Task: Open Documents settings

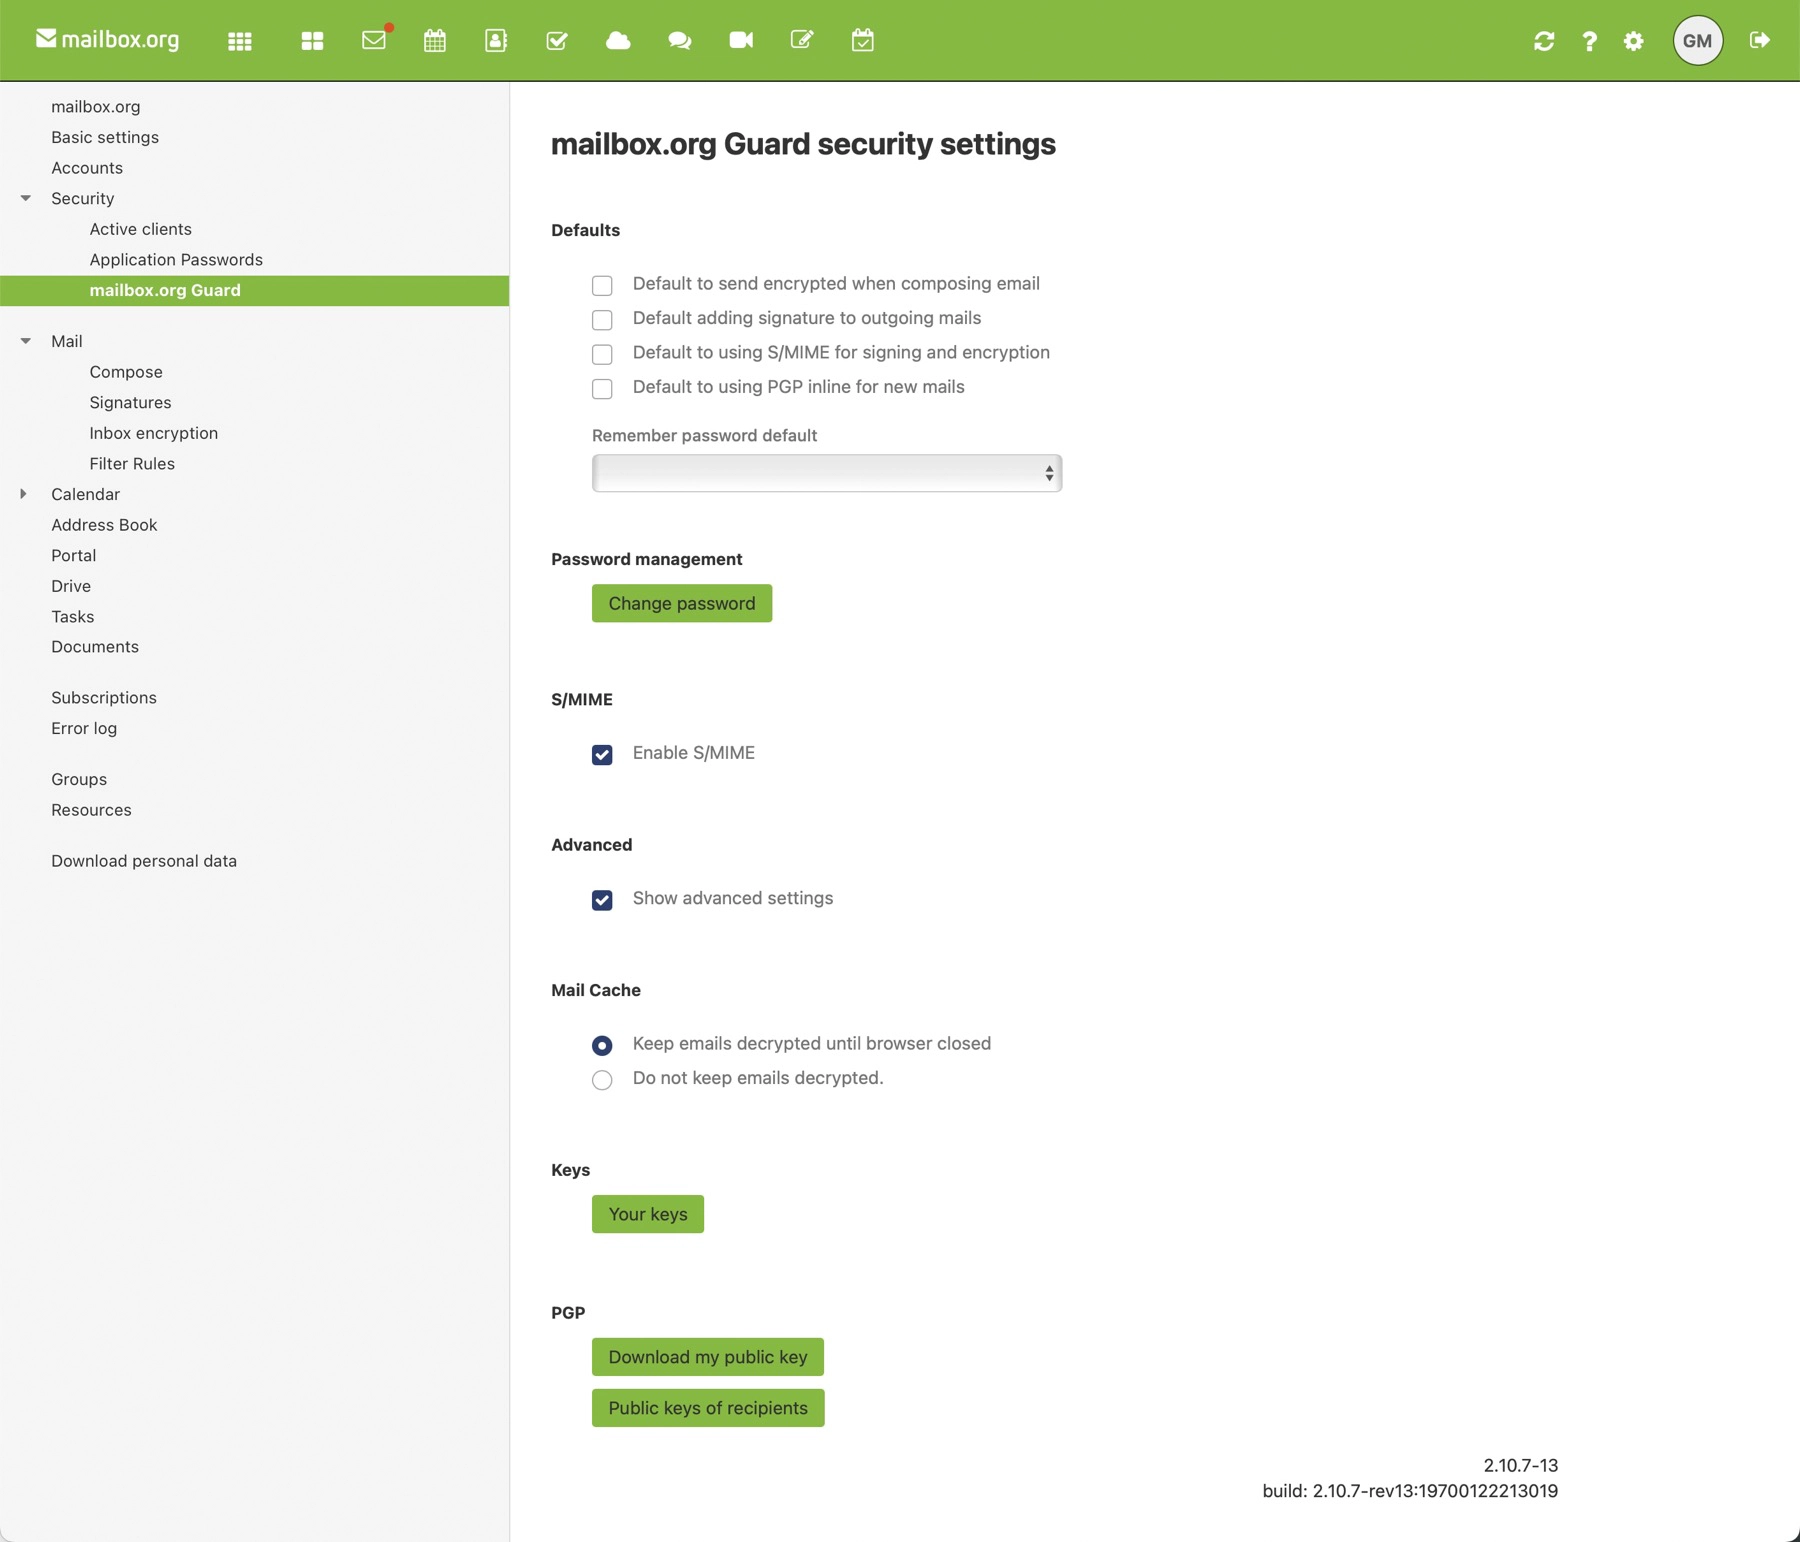Action: [x=95, y=647]
